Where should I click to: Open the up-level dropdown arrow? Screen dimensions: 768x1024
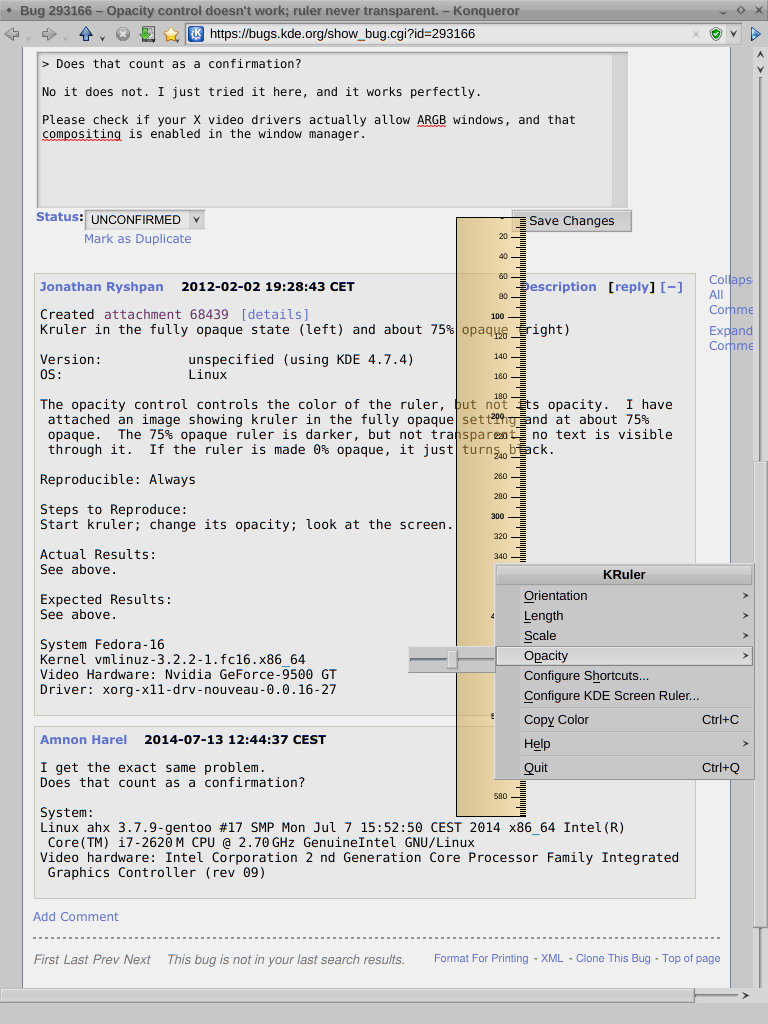pos(103,39)
